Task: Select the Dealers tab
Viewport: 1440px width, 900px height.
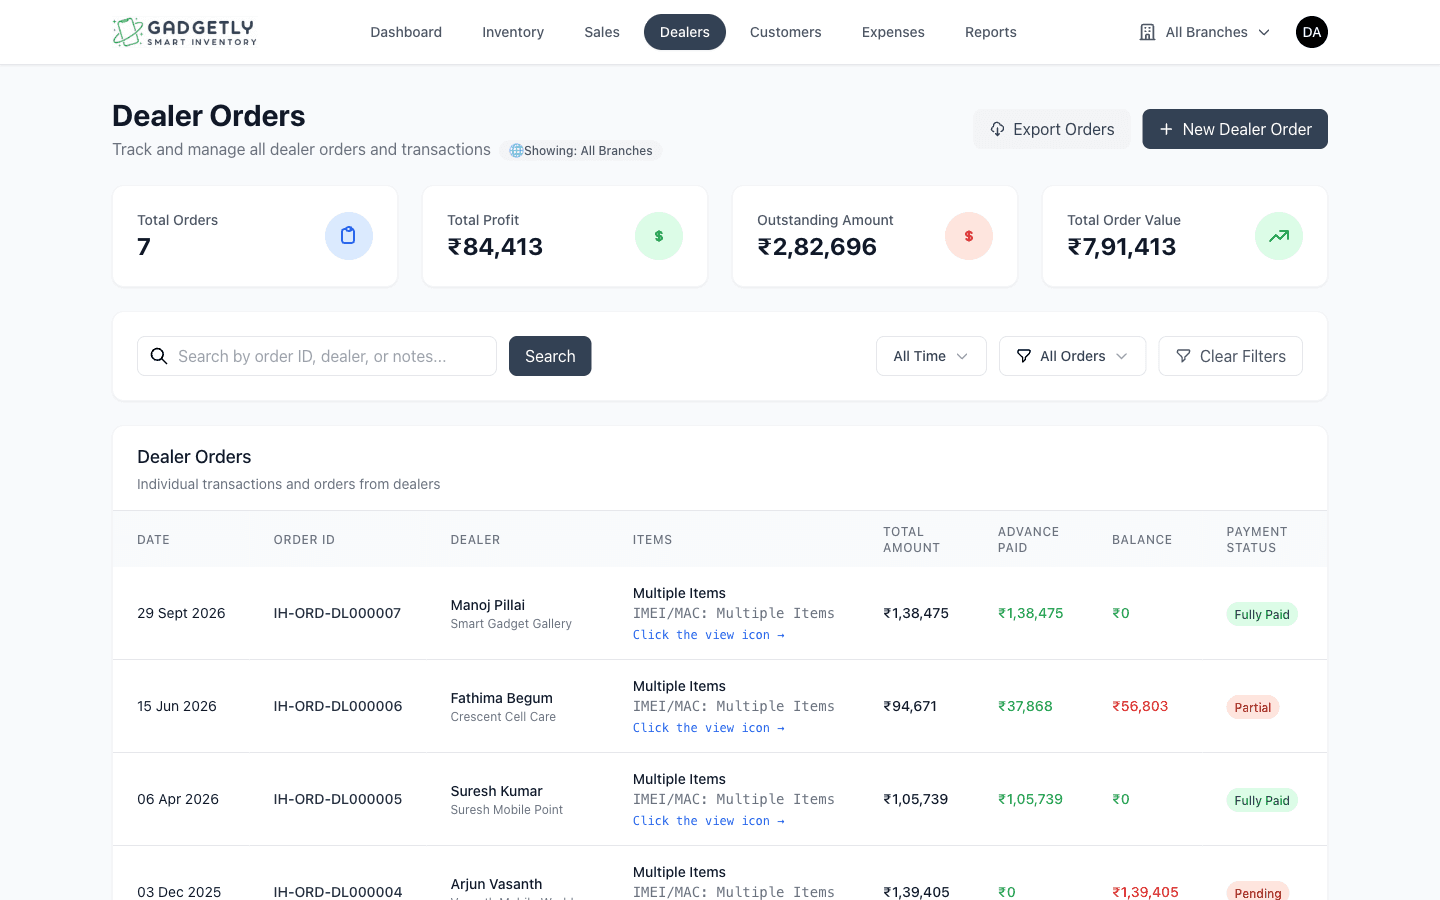Action: coord(685,32)
